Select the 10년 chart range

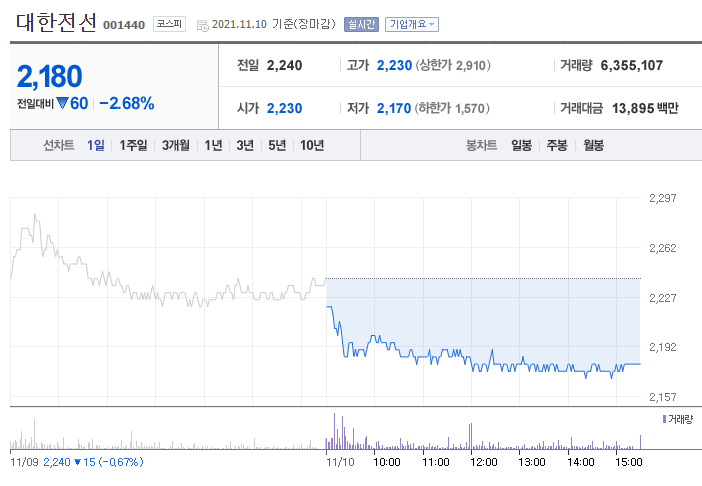(x=312, y=145)
